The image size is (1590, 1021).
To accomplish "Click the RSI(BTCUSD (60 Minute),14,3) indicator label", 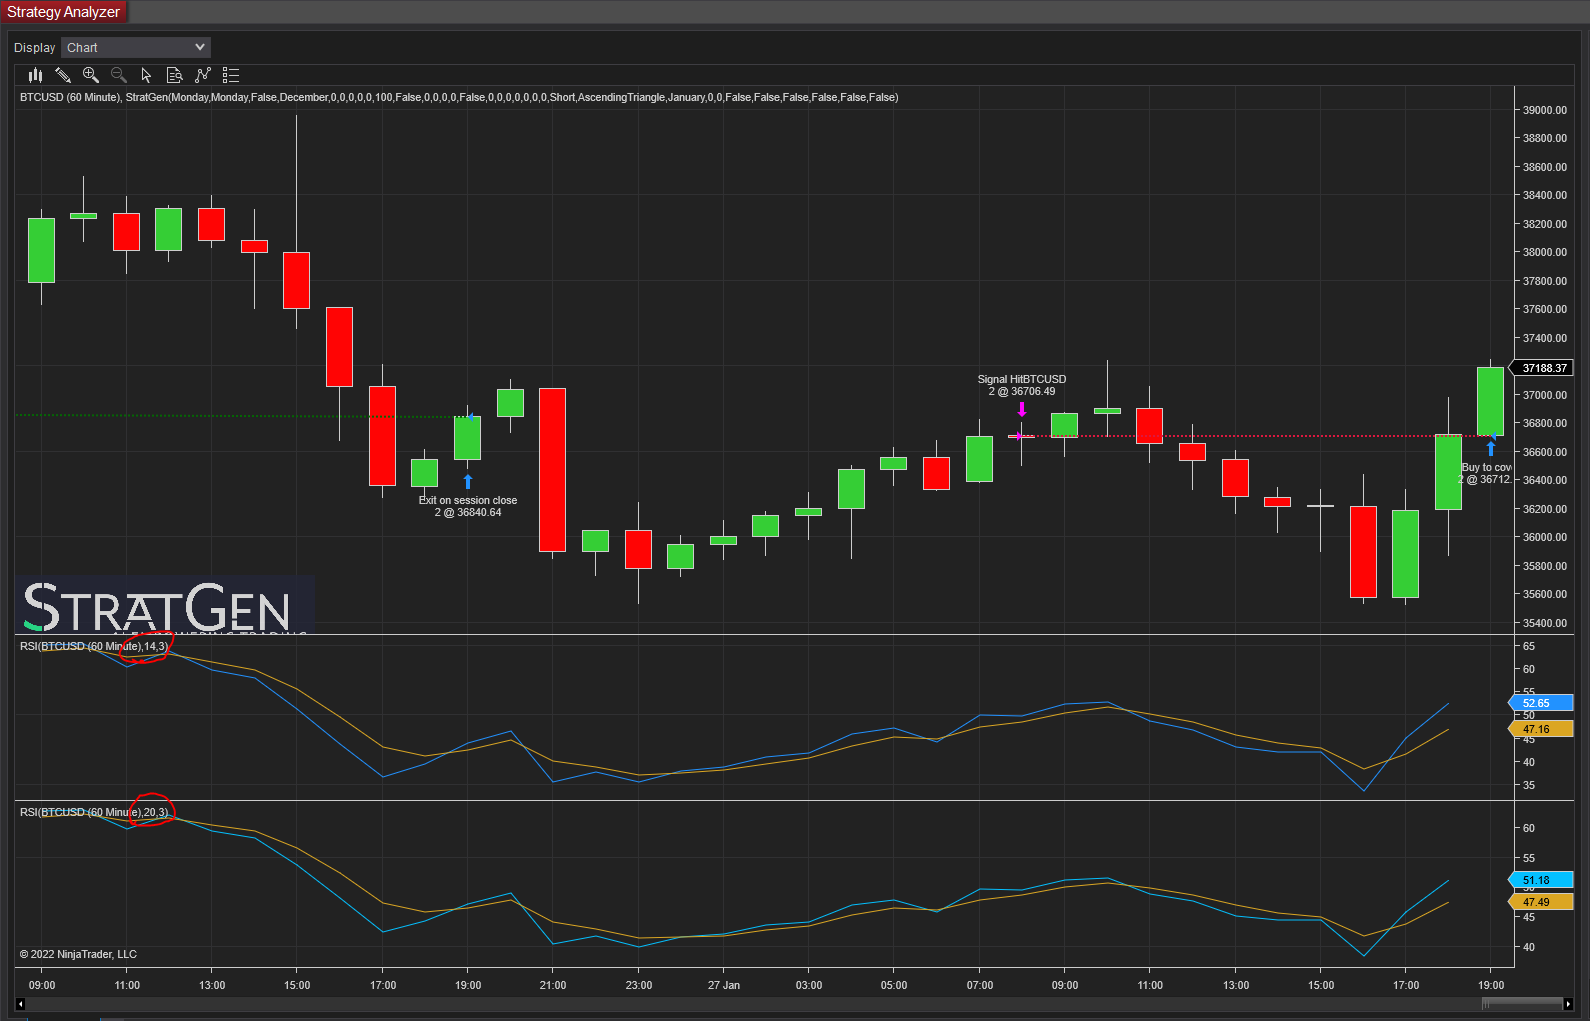I will [94, 646].
